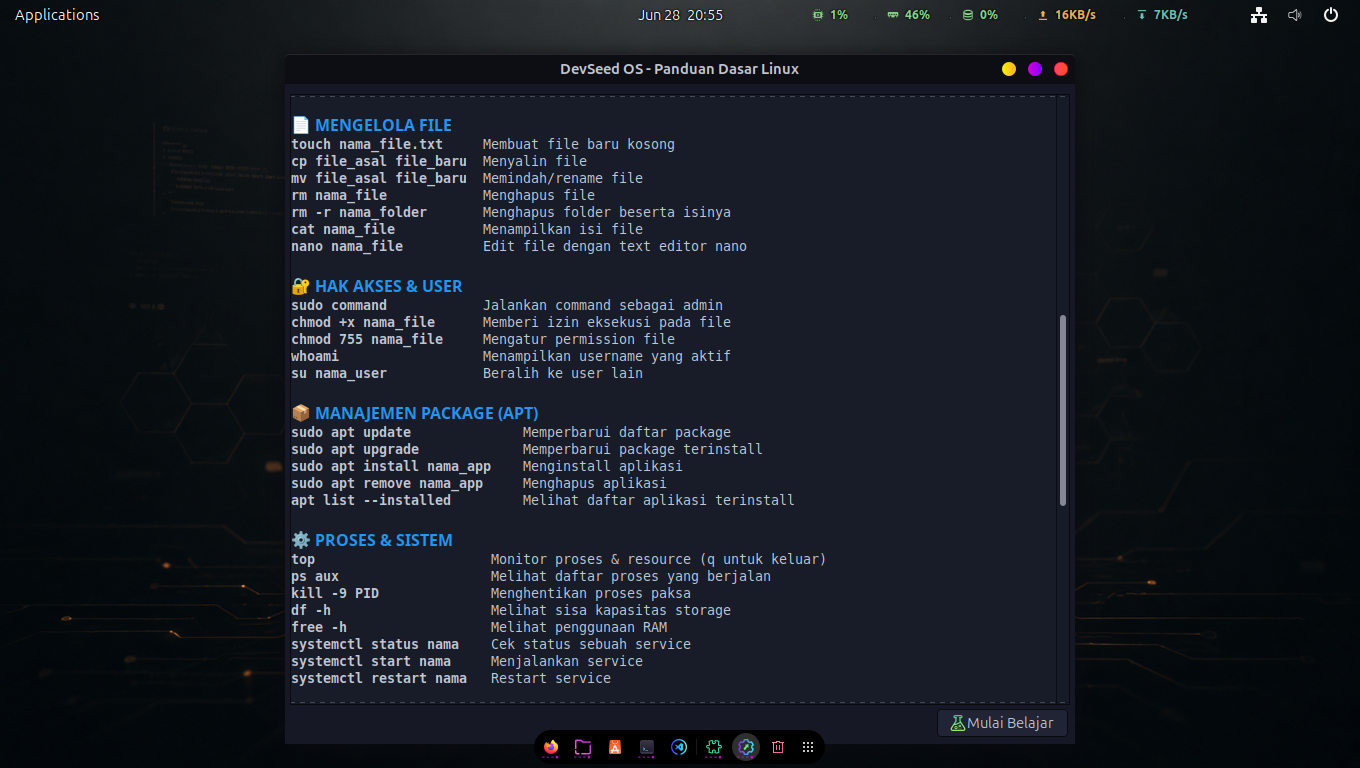Viewport: 1360px width, 768px height.
Task: Click the 'rm -r nama_folder' command
Action: tap(359, 212)
